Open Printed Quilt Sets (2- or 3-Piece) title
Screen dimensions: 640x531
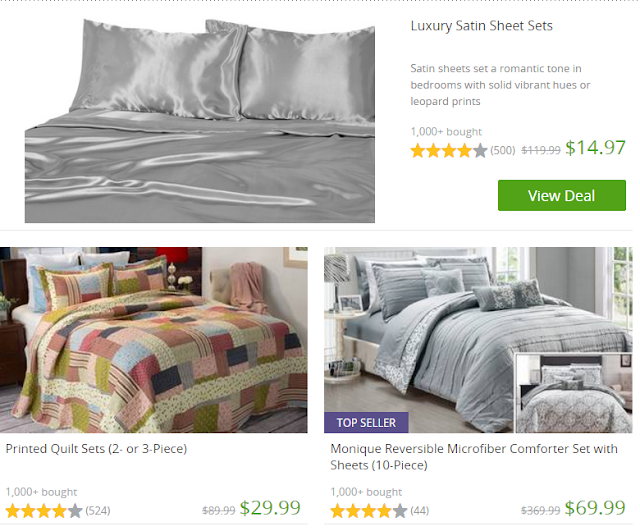coord(96,449)
